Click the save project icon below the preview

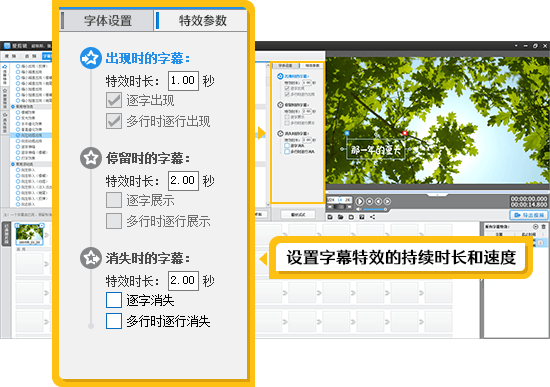pyautogui.click(x=351, y=217)
